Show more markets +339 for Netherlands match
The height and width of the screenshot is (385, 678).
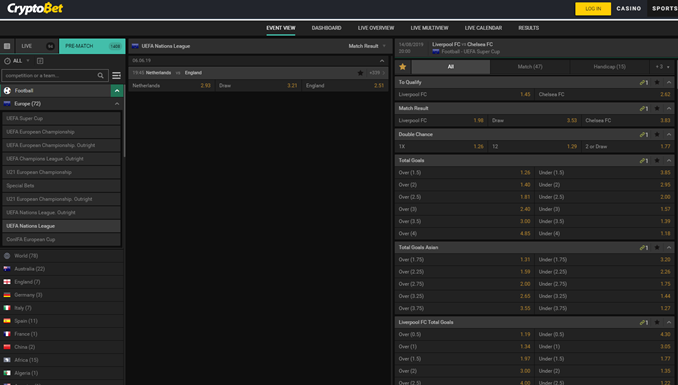click(377, 73)
